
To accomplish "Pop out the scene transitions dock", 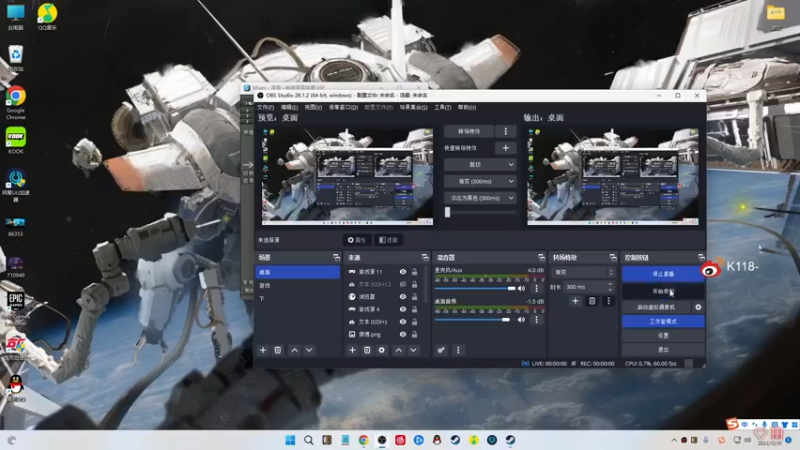I will pos(613,258).
